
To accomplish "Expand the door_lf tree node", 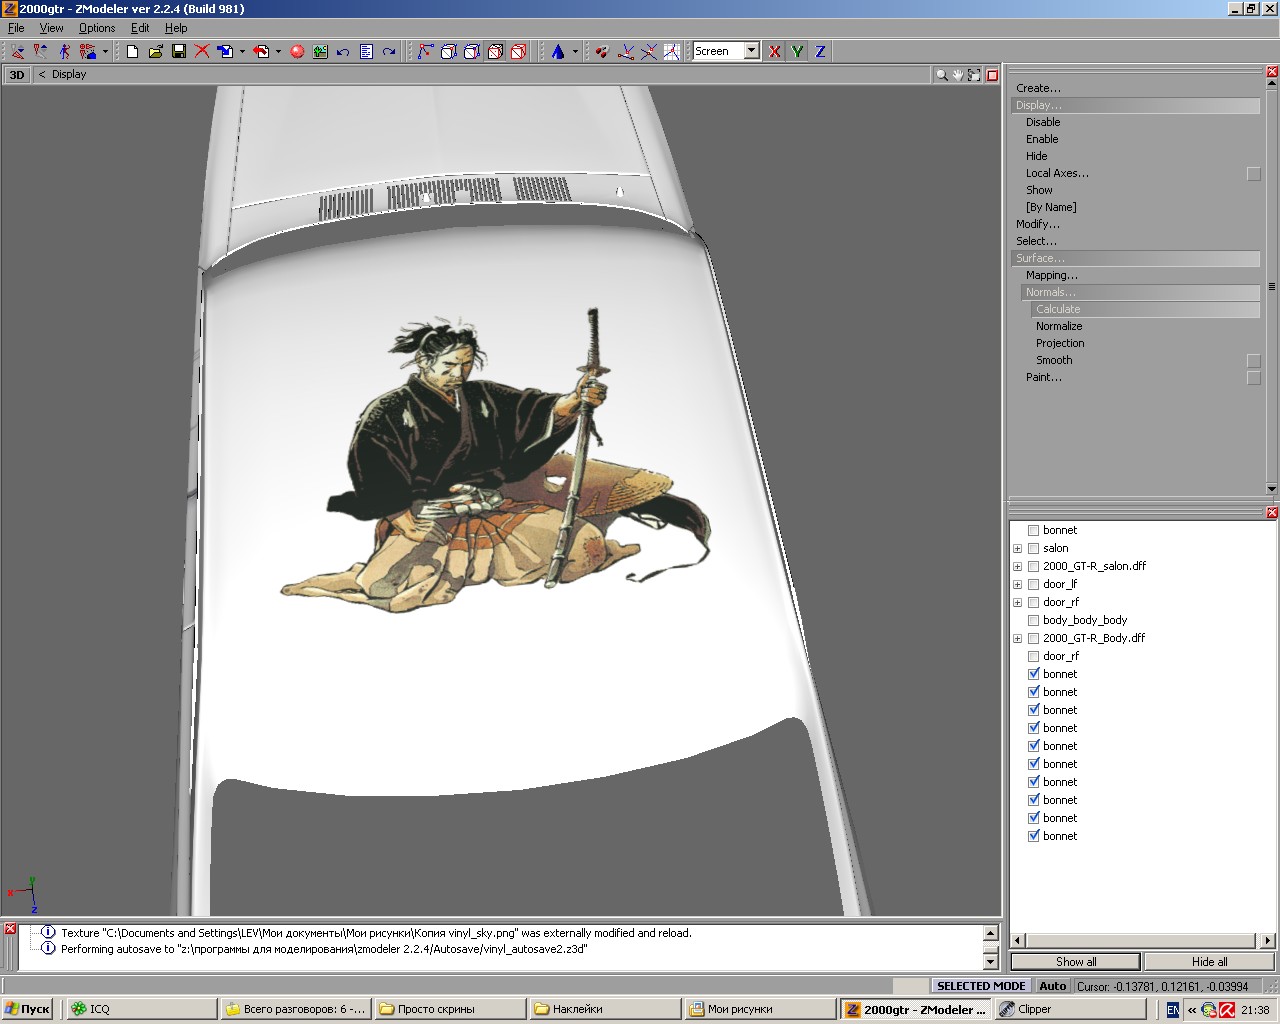I will (1018, 584).
